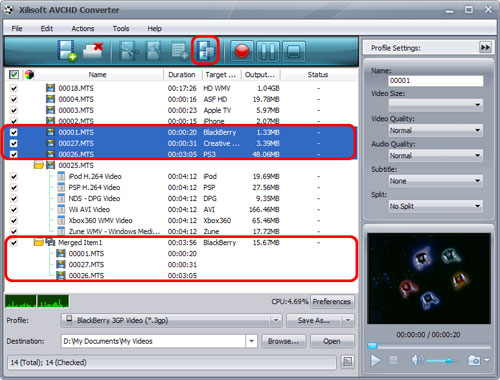Open the Profile BlackBerry 3GP Video dropdown

tap(172, 320)
